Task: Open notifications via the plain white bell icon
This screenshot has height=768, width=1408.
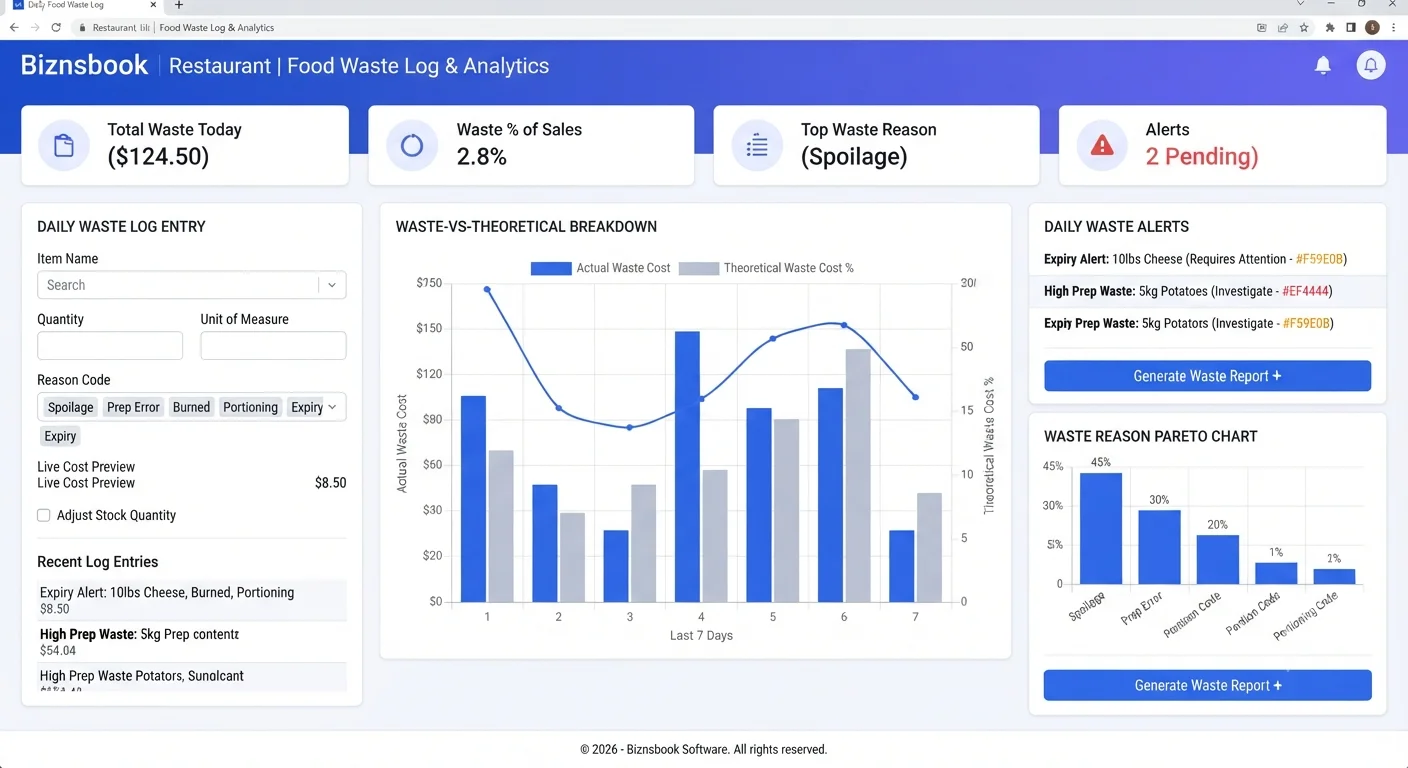Action: 1323,66
